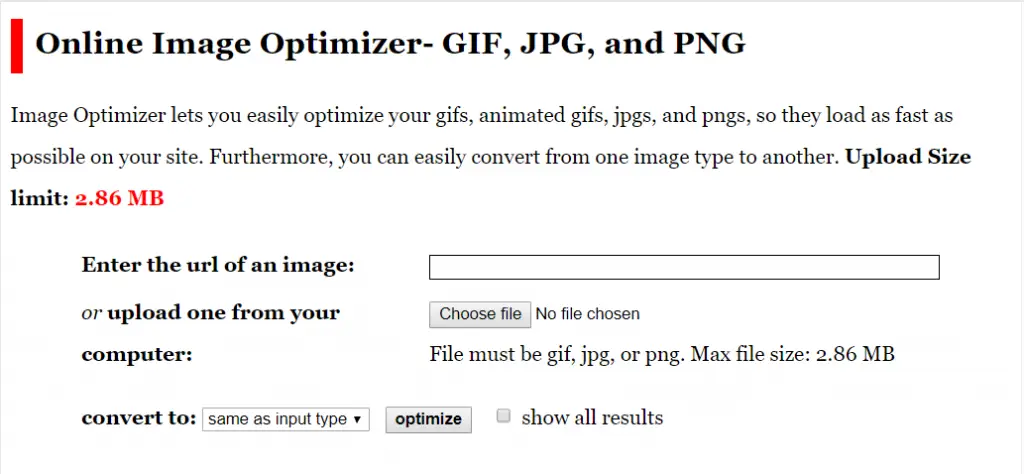Click the dropdown arrow next to "same as input type"
This screenshot has width=1024, height=474.
click(x=357, y=420)
